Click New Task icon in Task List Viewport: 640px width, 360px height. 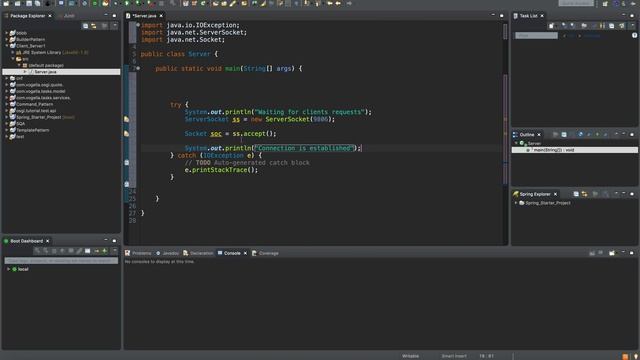[x=552, y=26]
